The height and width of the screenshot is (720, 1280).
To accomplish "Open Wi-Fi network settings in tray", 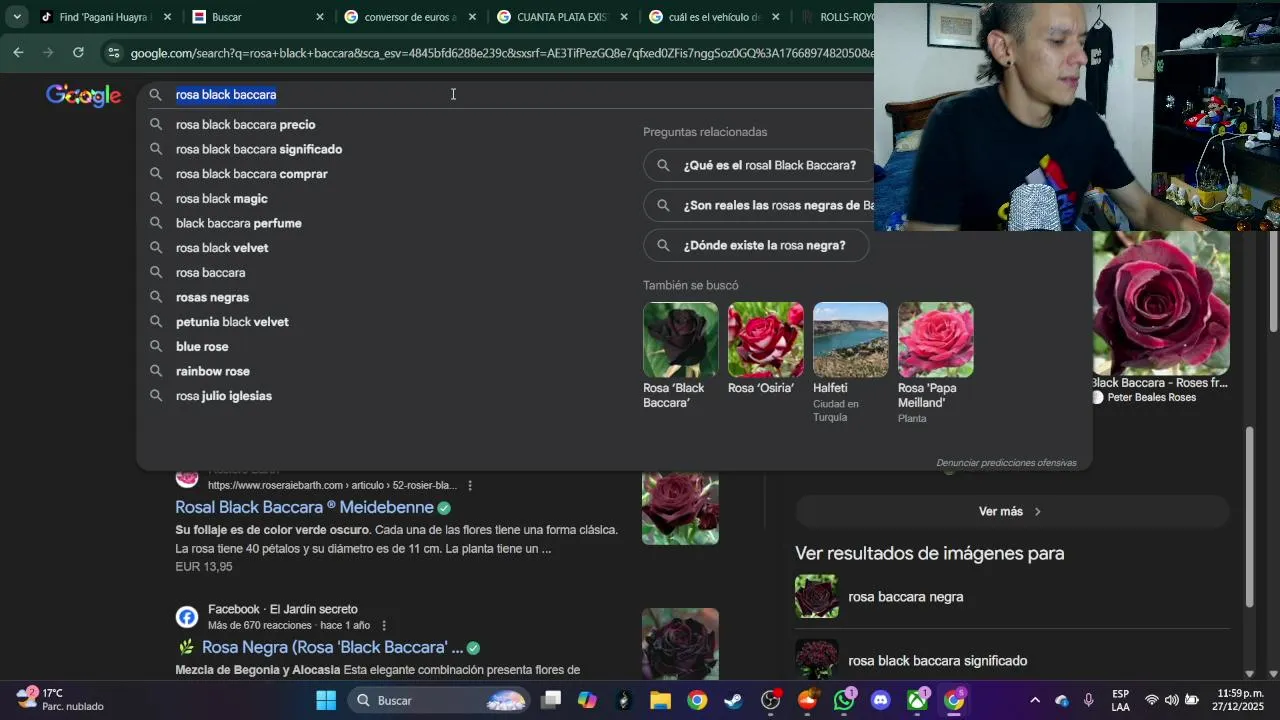I will [1152, 700].
